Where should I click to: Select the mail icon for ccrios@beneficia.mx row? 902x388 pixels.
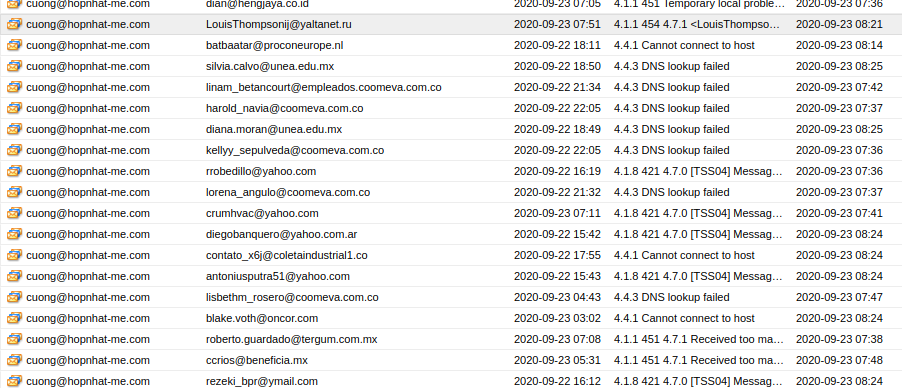coord(14,360)
